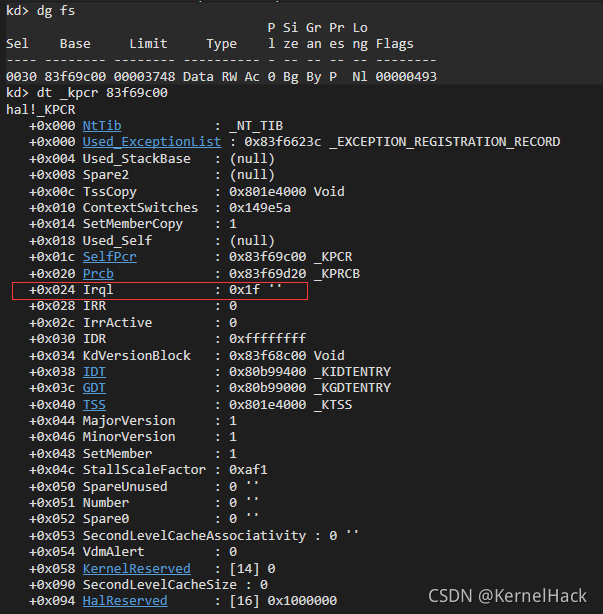Follow the Used_ExceptionList link
This screenshot has height=614, width=603.
click(152, 142)
